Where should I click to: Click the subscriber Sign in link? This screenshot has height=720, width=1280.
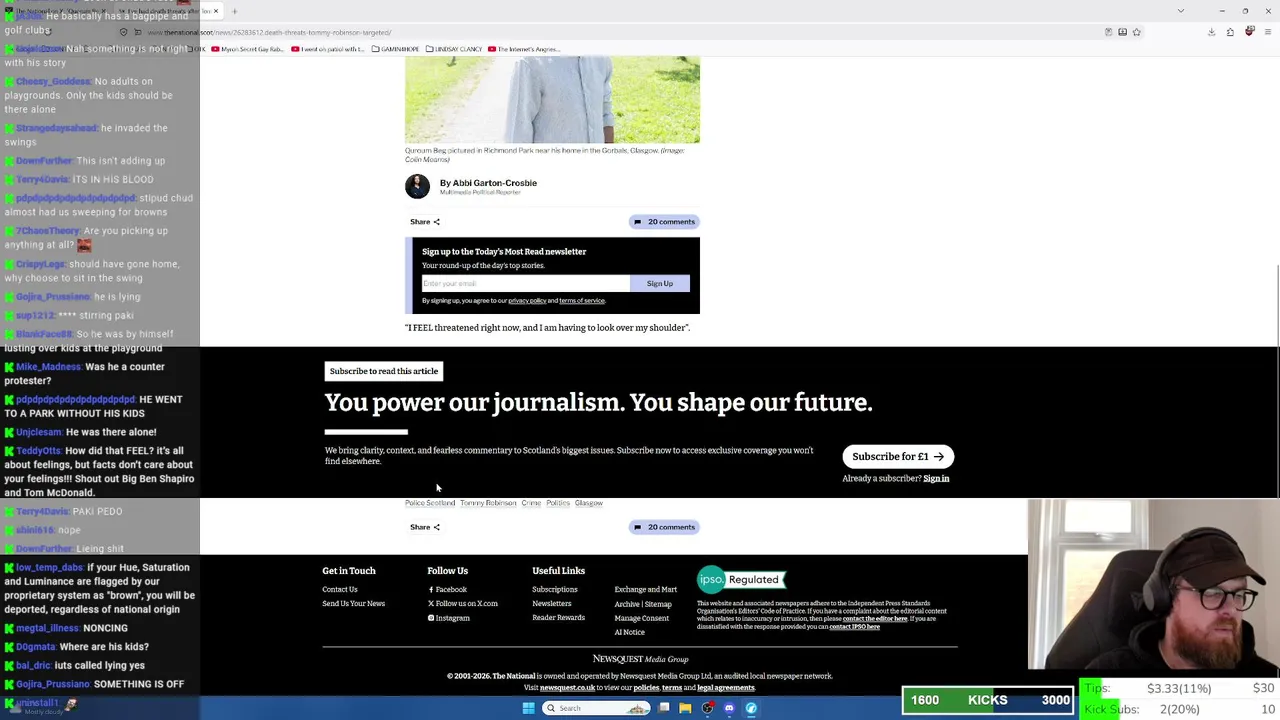(936, 479)
